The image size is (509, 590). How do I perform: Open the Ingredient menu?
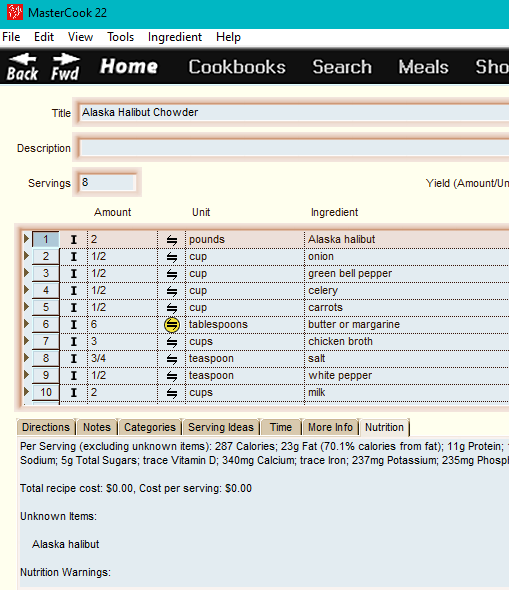(175, 37)
